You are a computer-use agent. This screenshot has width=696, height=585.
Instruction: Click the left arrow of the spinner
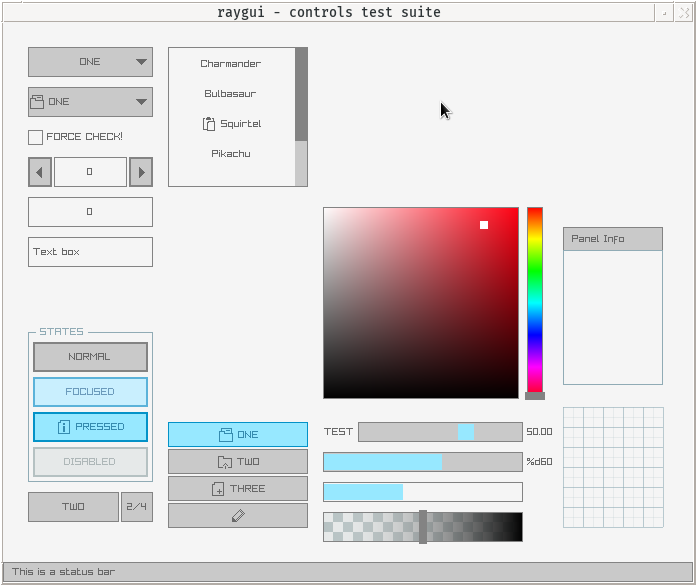click(x=40, y=172)
